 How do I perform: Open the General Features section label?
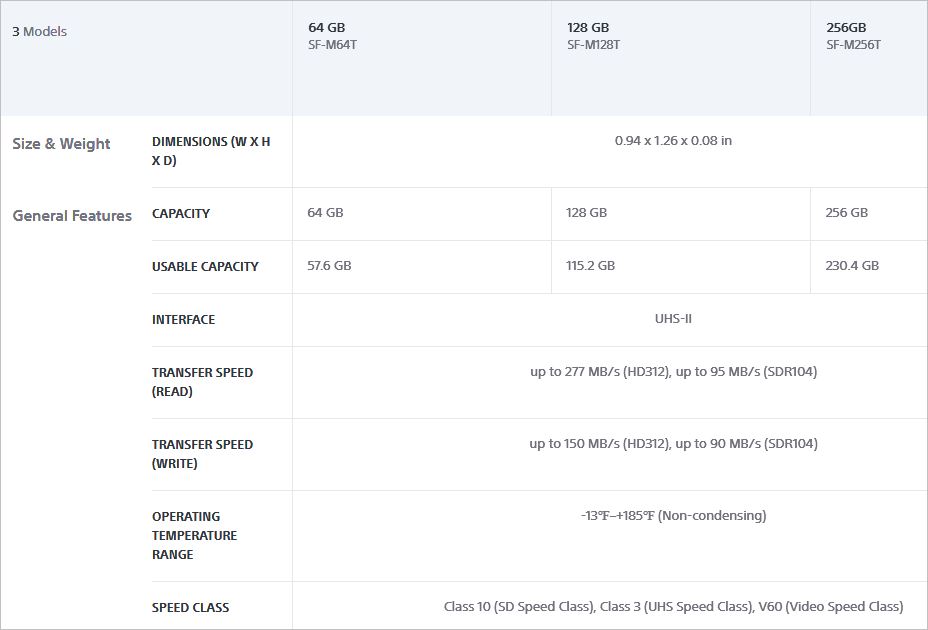72,216
